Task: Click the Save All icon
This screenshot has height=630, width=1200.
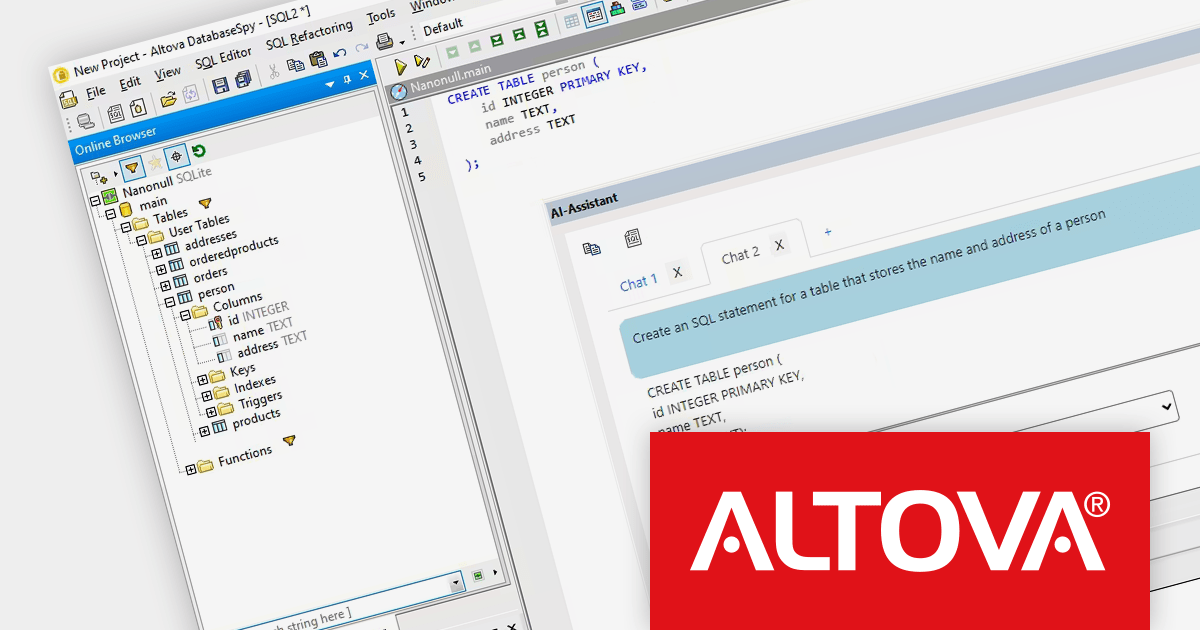Action: [241, 81]
